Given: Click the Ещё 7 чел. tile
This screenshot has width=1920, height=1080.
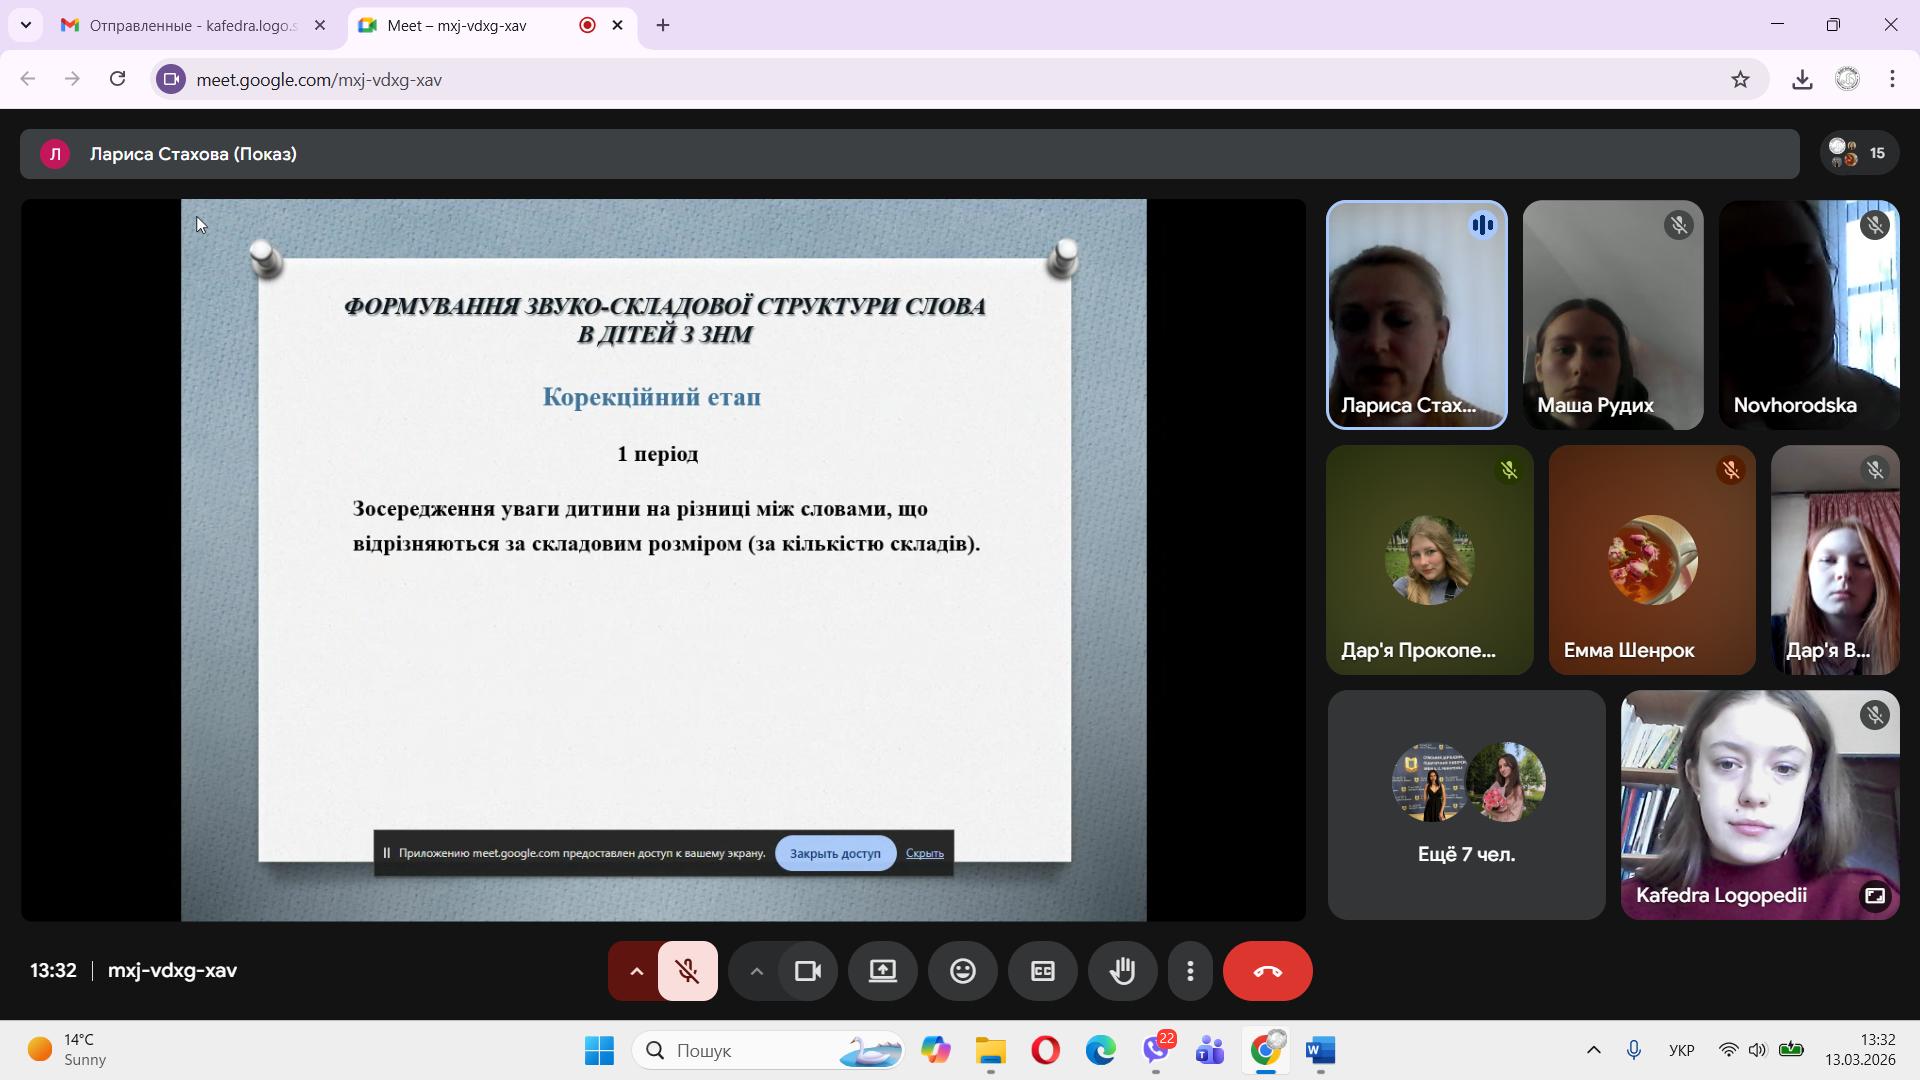Looking at the screenshot, I should (x=1466, y=805).
